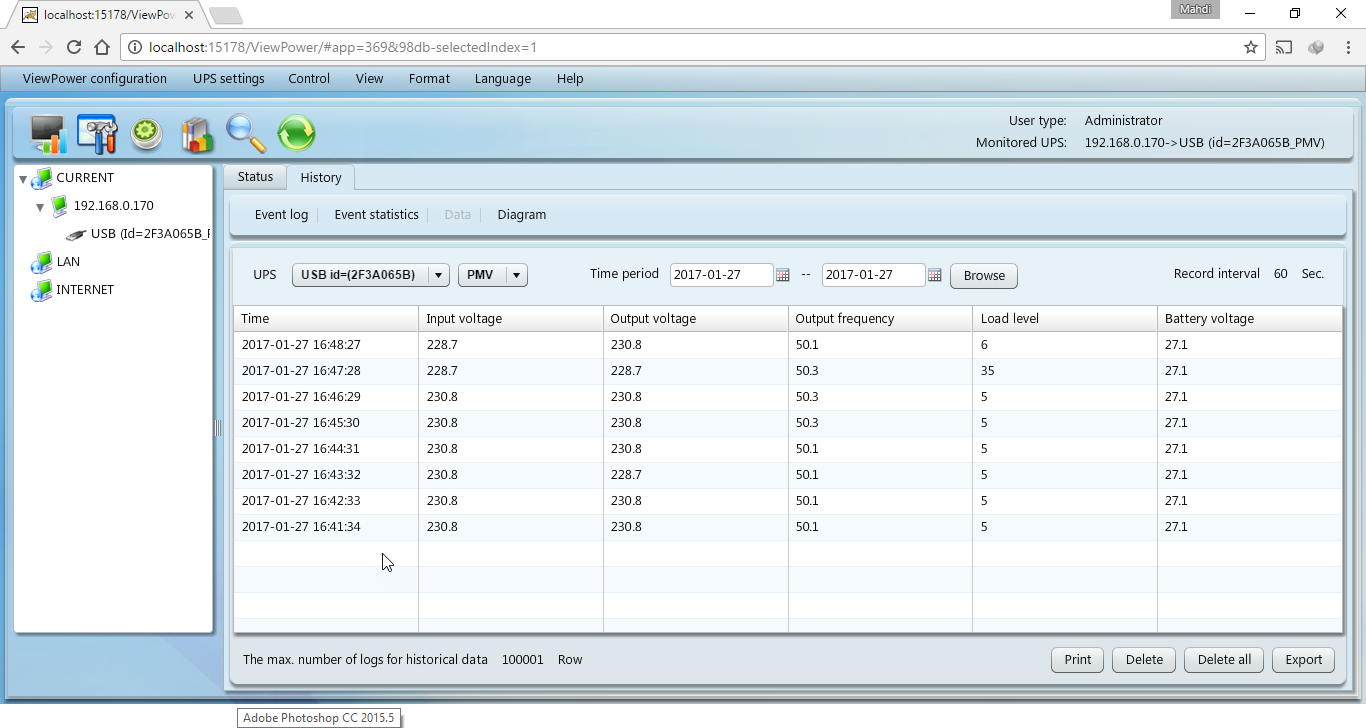Open the UPS settings menu
This screenshot has width=1366, height=728.
point(229,79)
